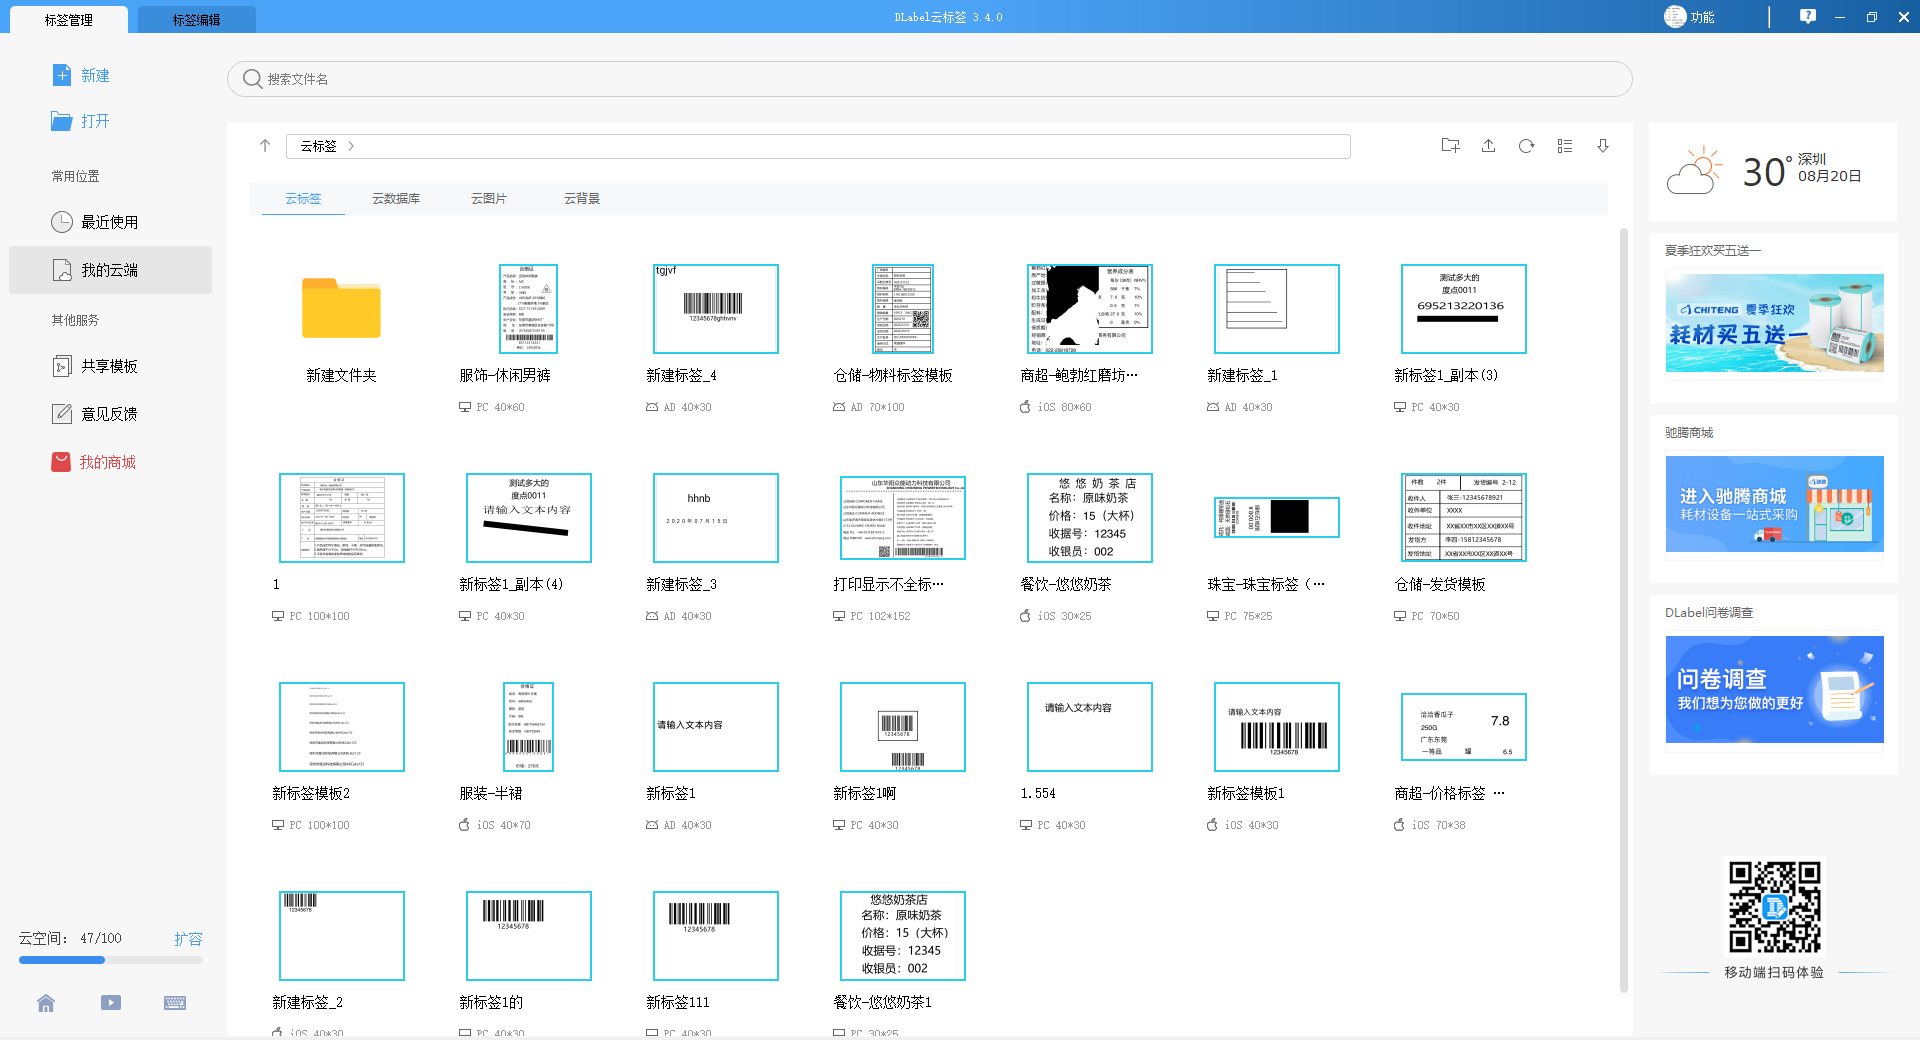Image resolution: width=1920 pixels, height=1040 pixels.
Task: Open the help question mark
Action: [1807, 16]
